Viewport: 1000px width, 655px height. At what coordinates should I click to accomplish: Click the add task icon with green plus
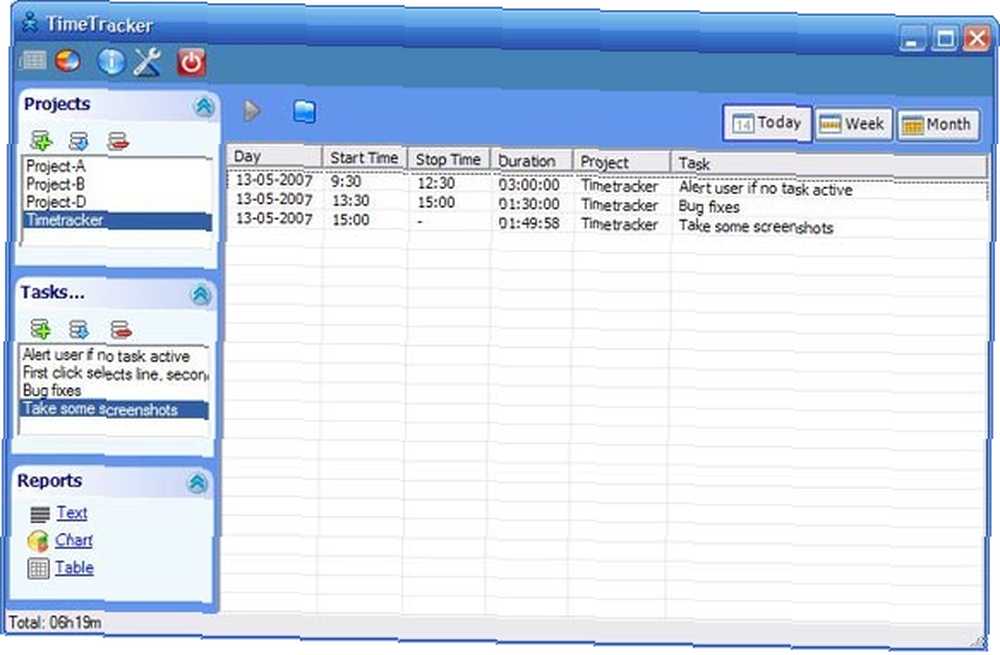point(41,329)
